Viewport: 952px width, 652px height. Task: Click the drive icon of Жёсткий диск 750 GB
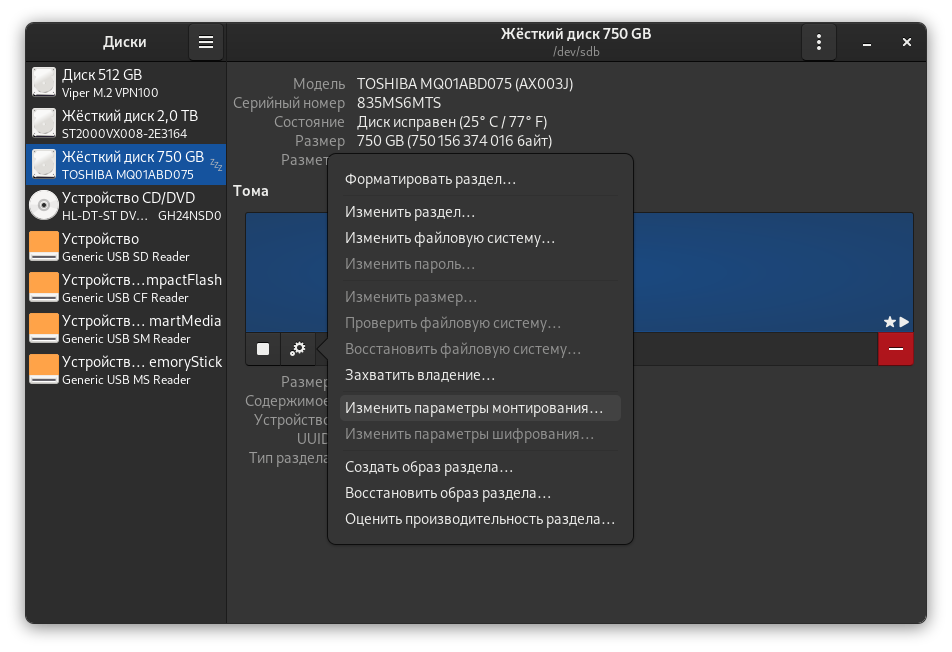[x=44, y=164]
